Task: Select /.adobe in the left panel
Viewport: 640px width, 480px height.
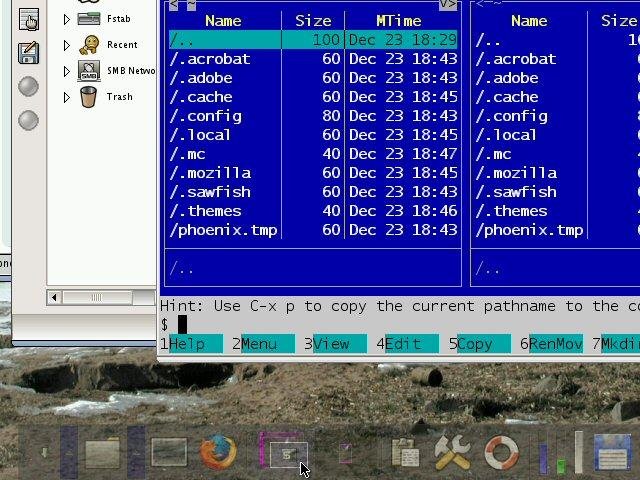Action: [201, 78]
